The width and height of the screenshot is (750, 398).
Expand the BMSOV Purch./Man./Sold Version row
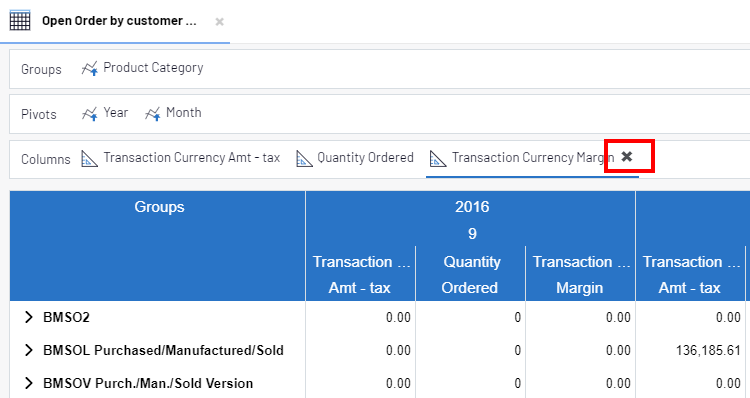pyautogui.click(x=29, y=383)
